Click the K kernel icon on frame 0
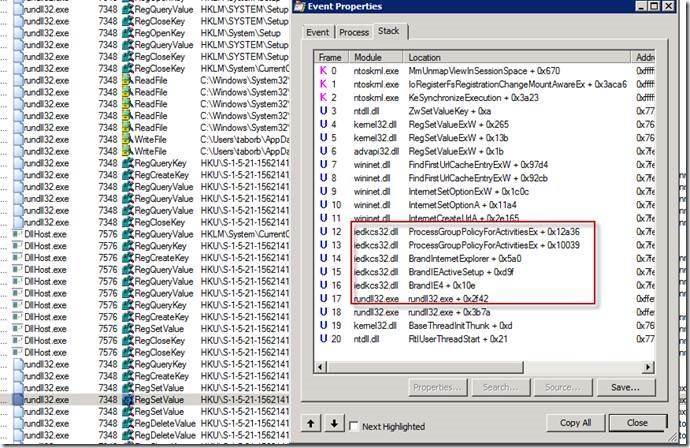 point(320,71)
